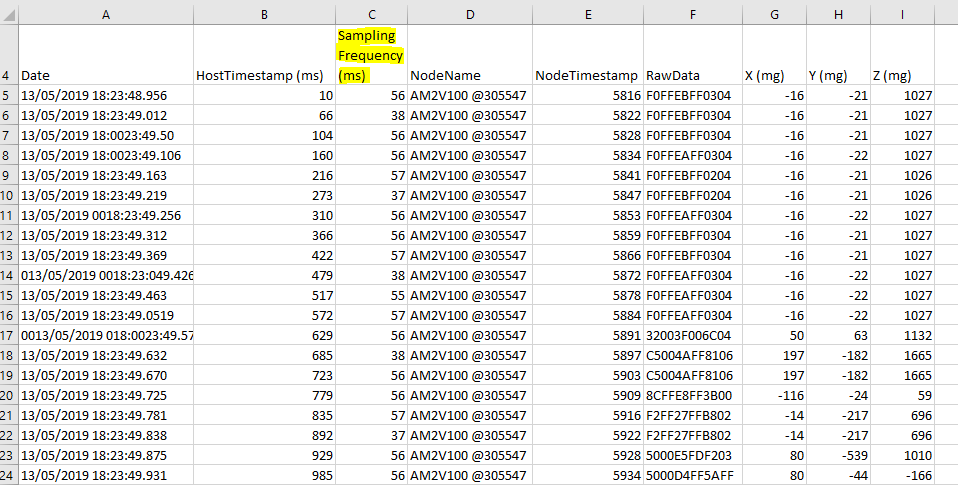Click the select-all corner triangle
Image resolution: width=958 pixels, height=485 pixels.
pos(9,16)
